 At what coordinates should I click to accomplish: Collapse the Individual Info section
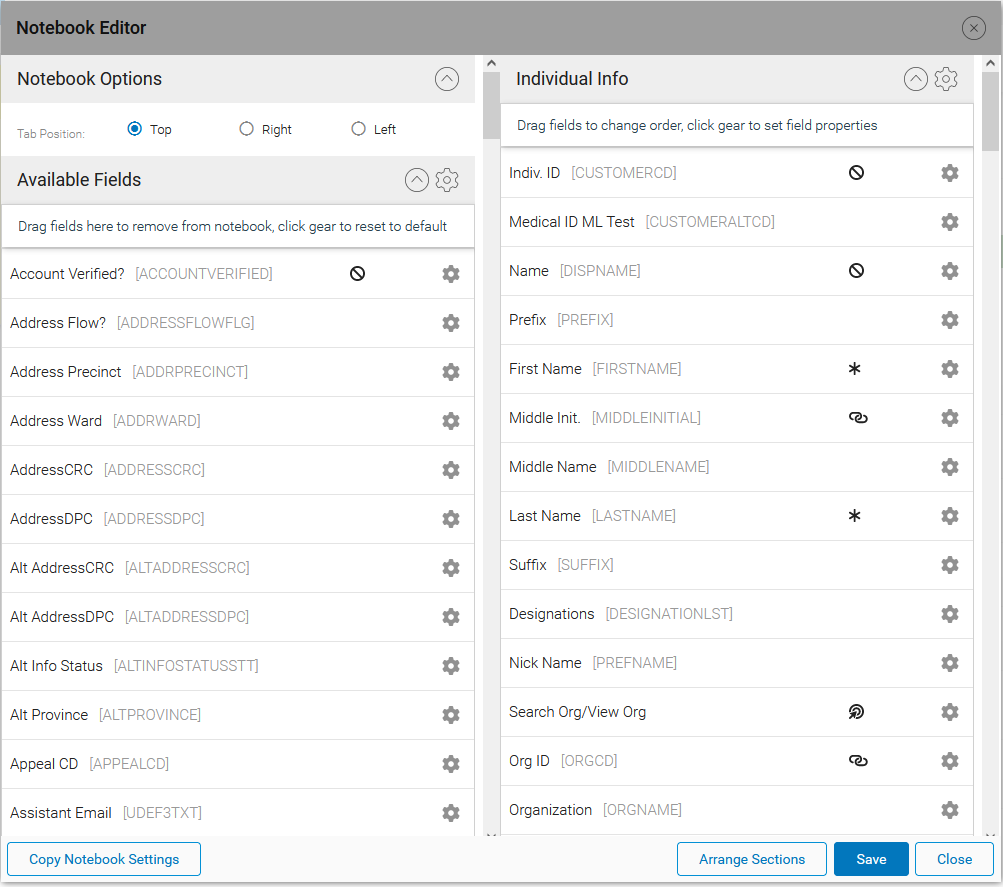[916, 79]
